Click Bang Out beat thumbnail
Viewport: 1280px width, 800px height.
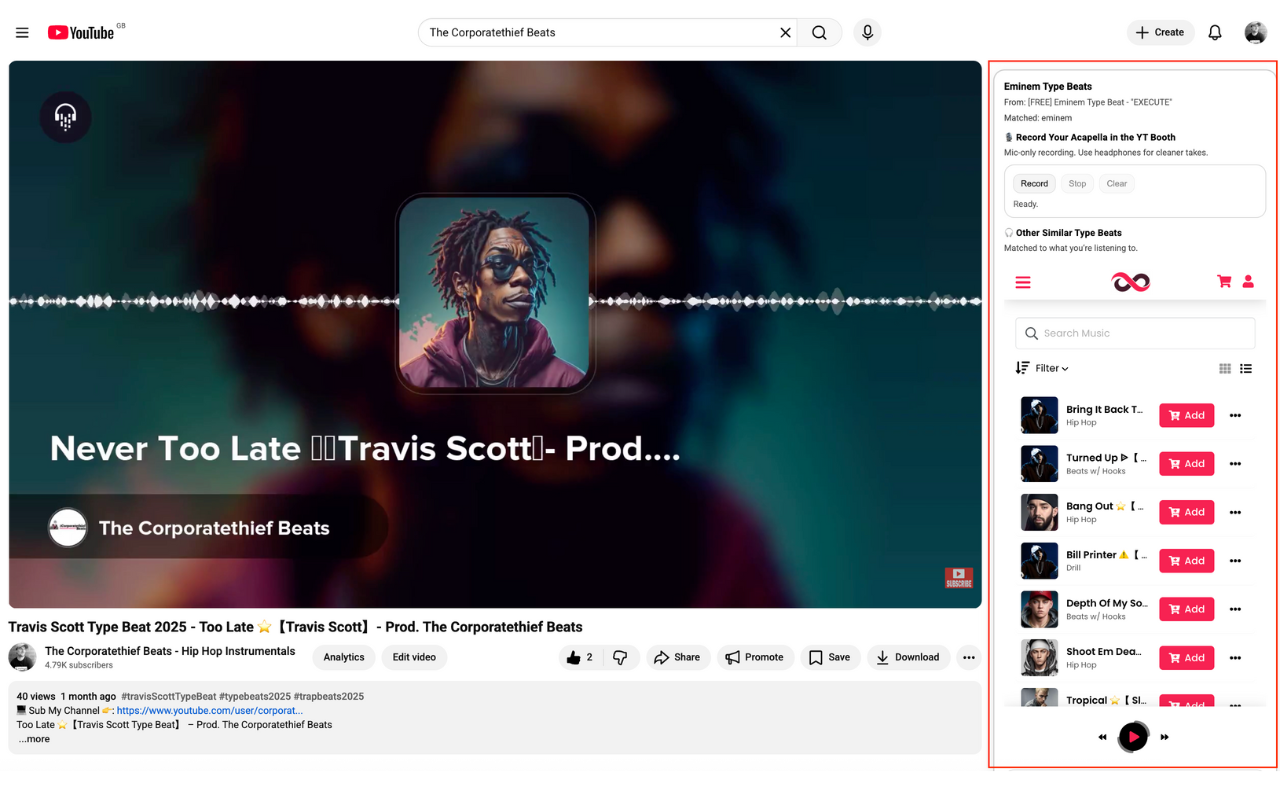coord(1039,512)
